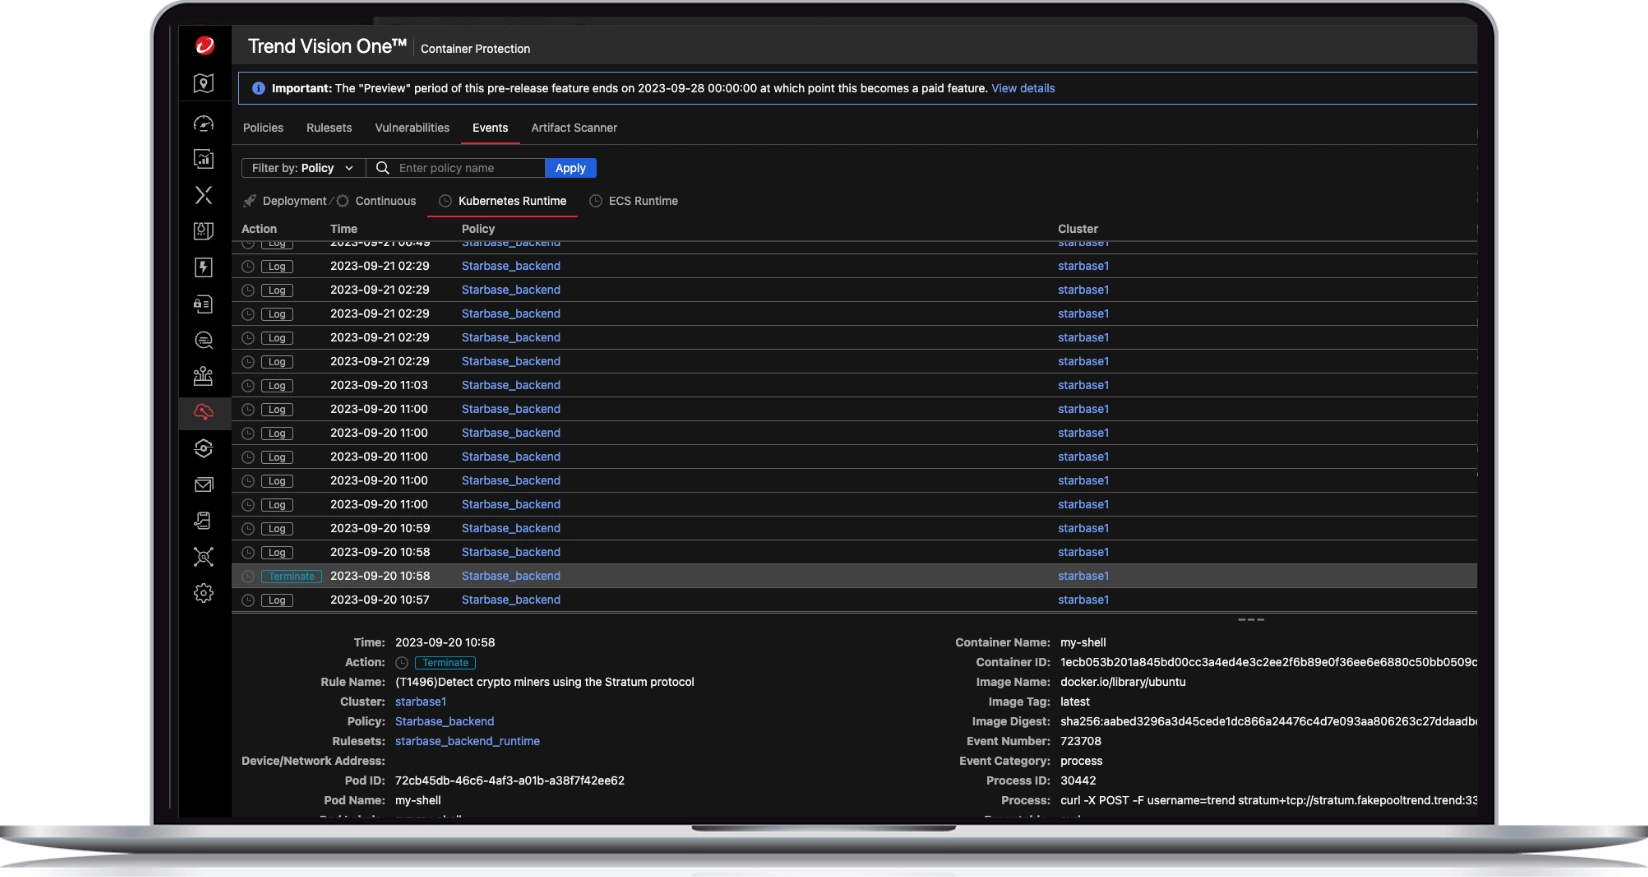Open the starbase_backend_runtime Rulesets link
1648x877 pixels.
(467, 741)
